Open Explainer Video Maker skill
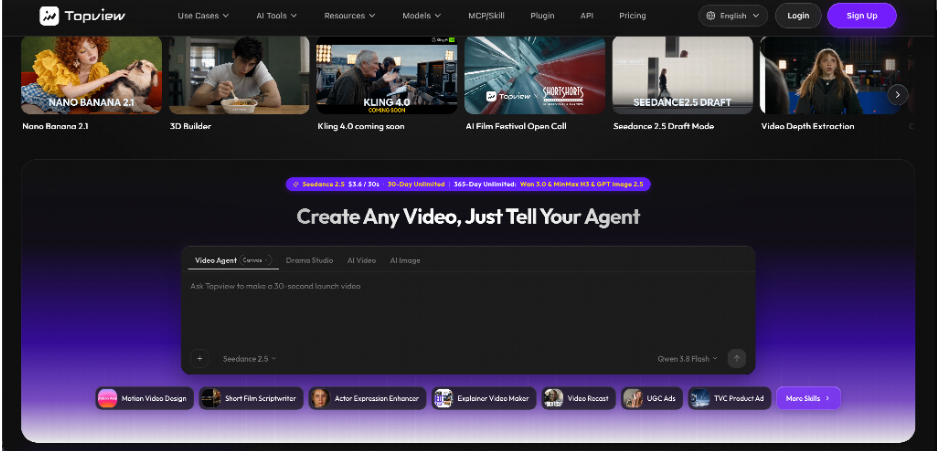Image resolution: width=937 pixels, height=451 pixels. (484, 398)
